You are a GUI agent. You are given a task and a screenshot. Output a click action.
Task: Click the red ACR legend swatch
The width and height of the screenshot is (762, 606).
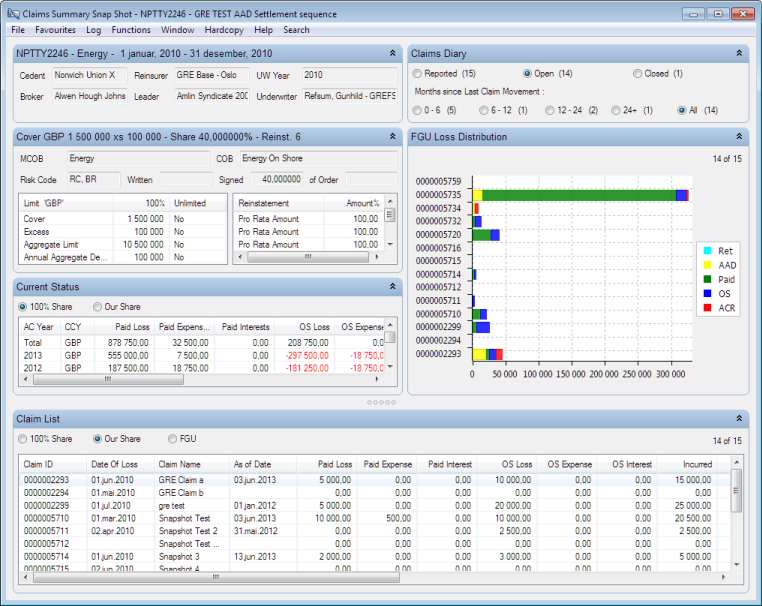(x=708, y=308)
